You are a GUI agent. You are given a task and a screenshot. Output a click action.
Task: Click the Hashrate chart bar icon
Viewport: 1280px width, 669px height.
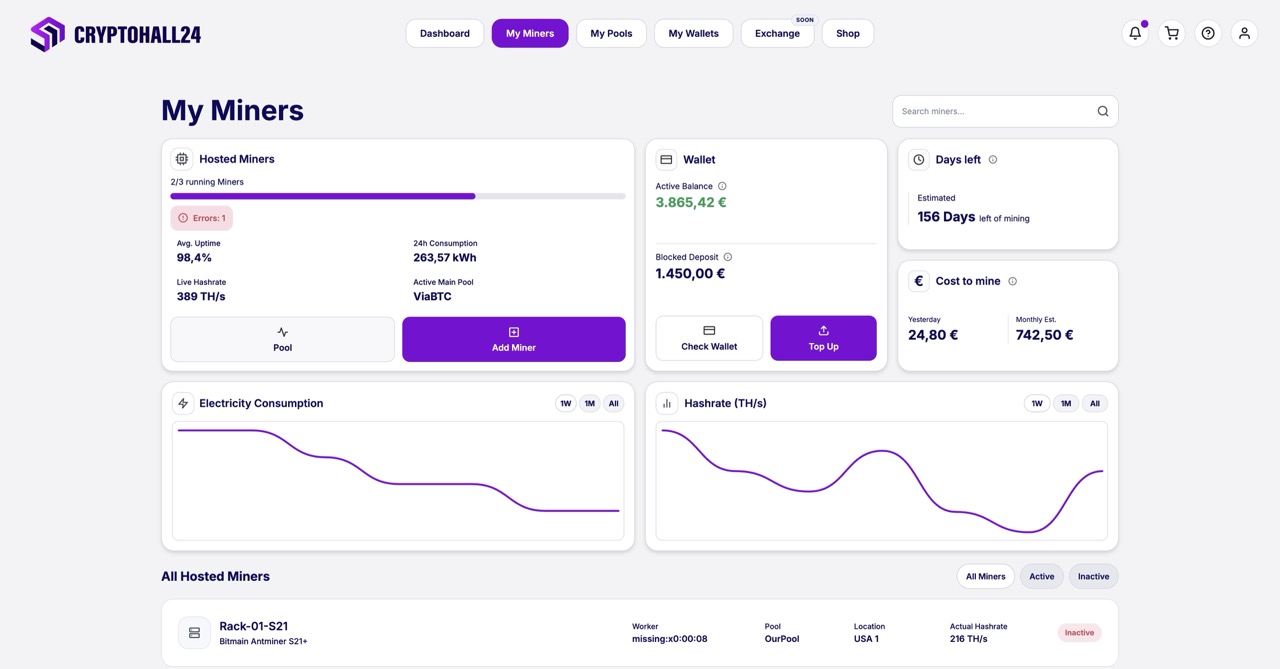(x=667, y=403)
